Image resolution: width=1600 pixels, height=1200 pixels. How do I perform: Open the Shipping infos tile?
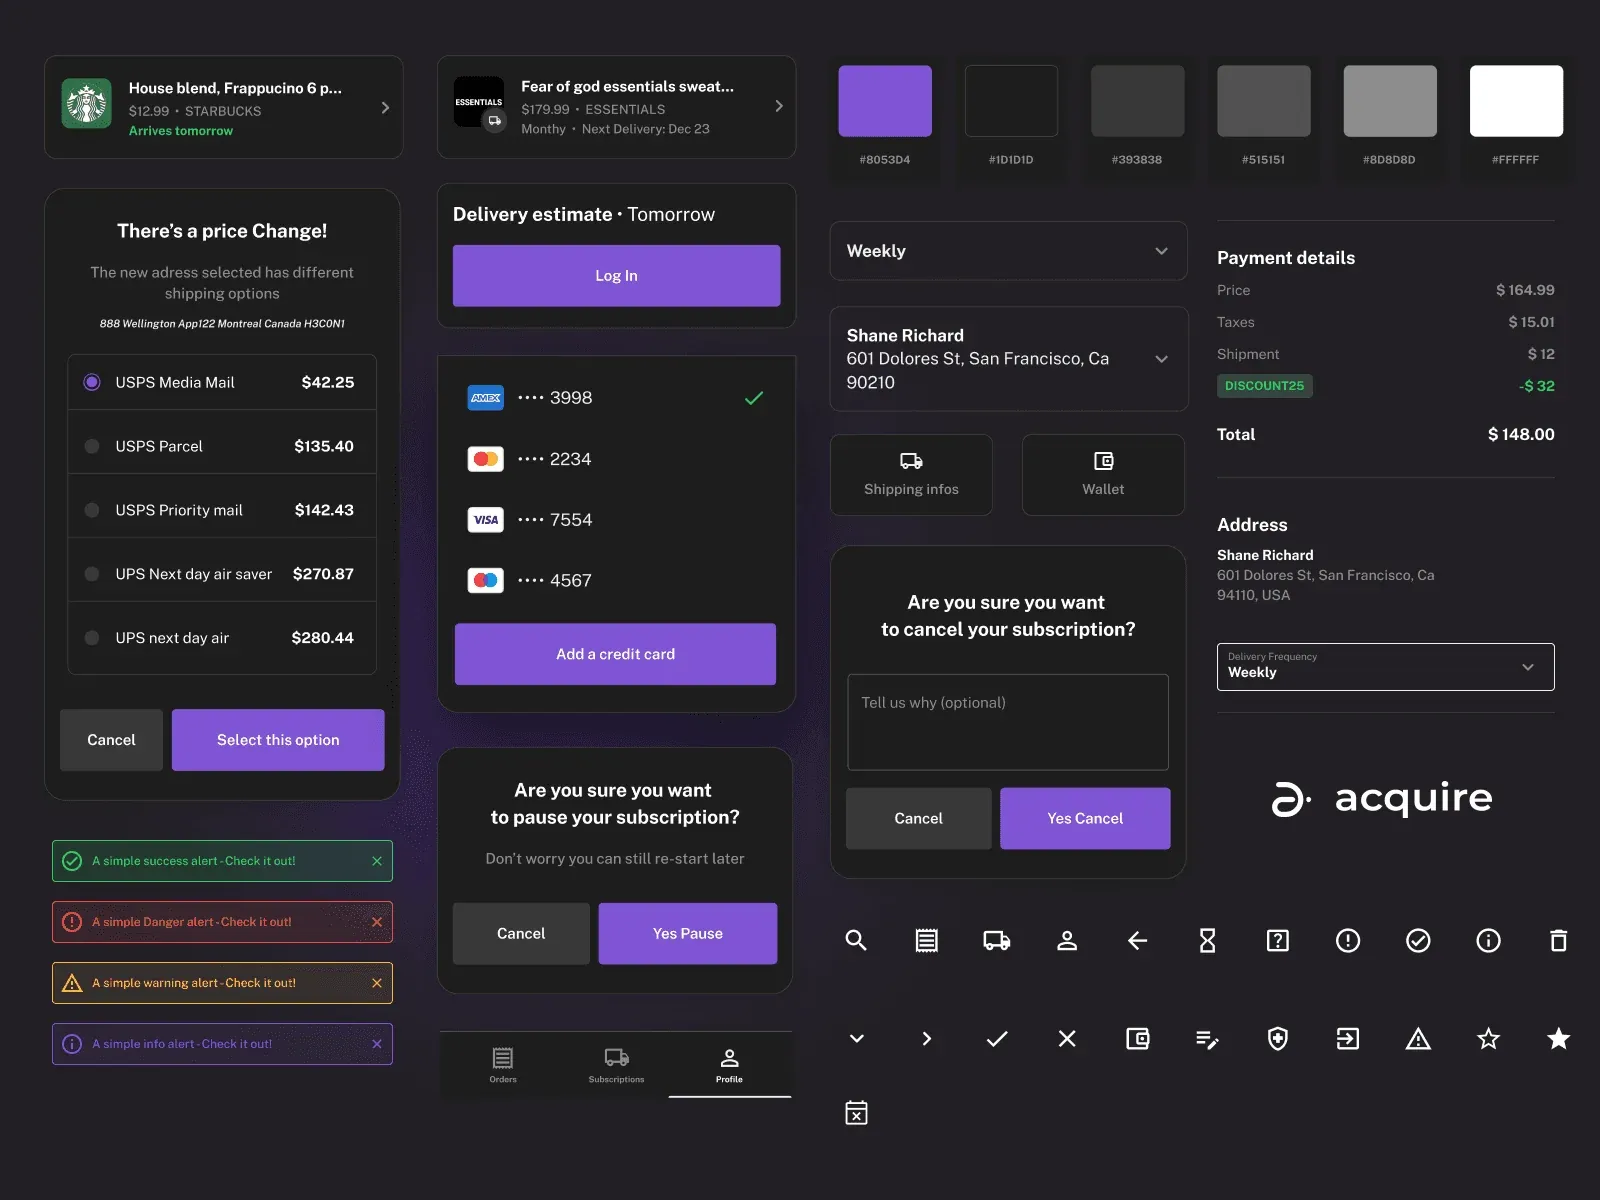[911, 475]
